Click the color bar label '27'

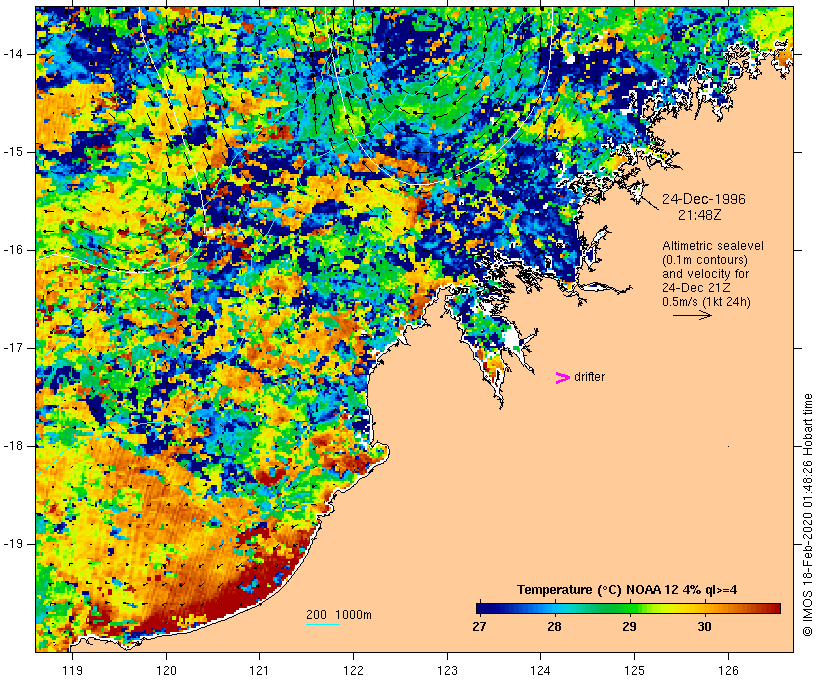[x=479, y=626]
